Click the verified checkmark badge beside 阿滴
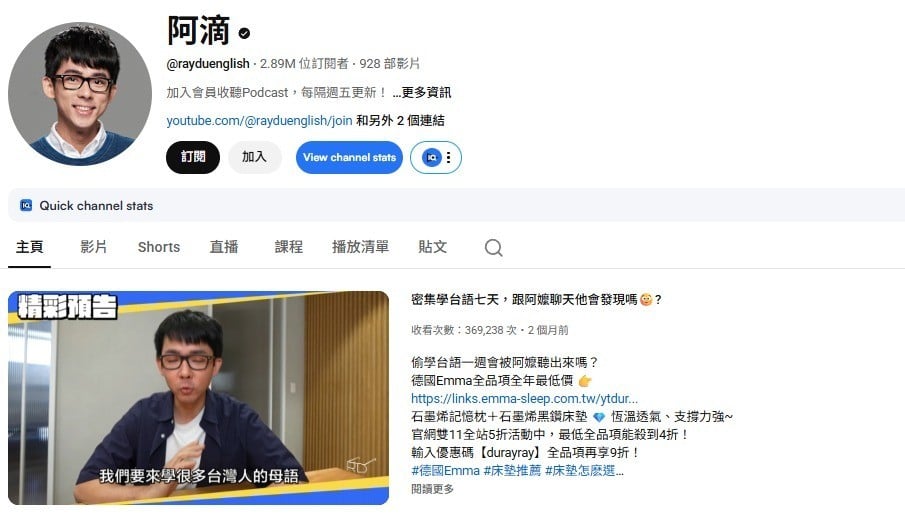 coord(244,33)
